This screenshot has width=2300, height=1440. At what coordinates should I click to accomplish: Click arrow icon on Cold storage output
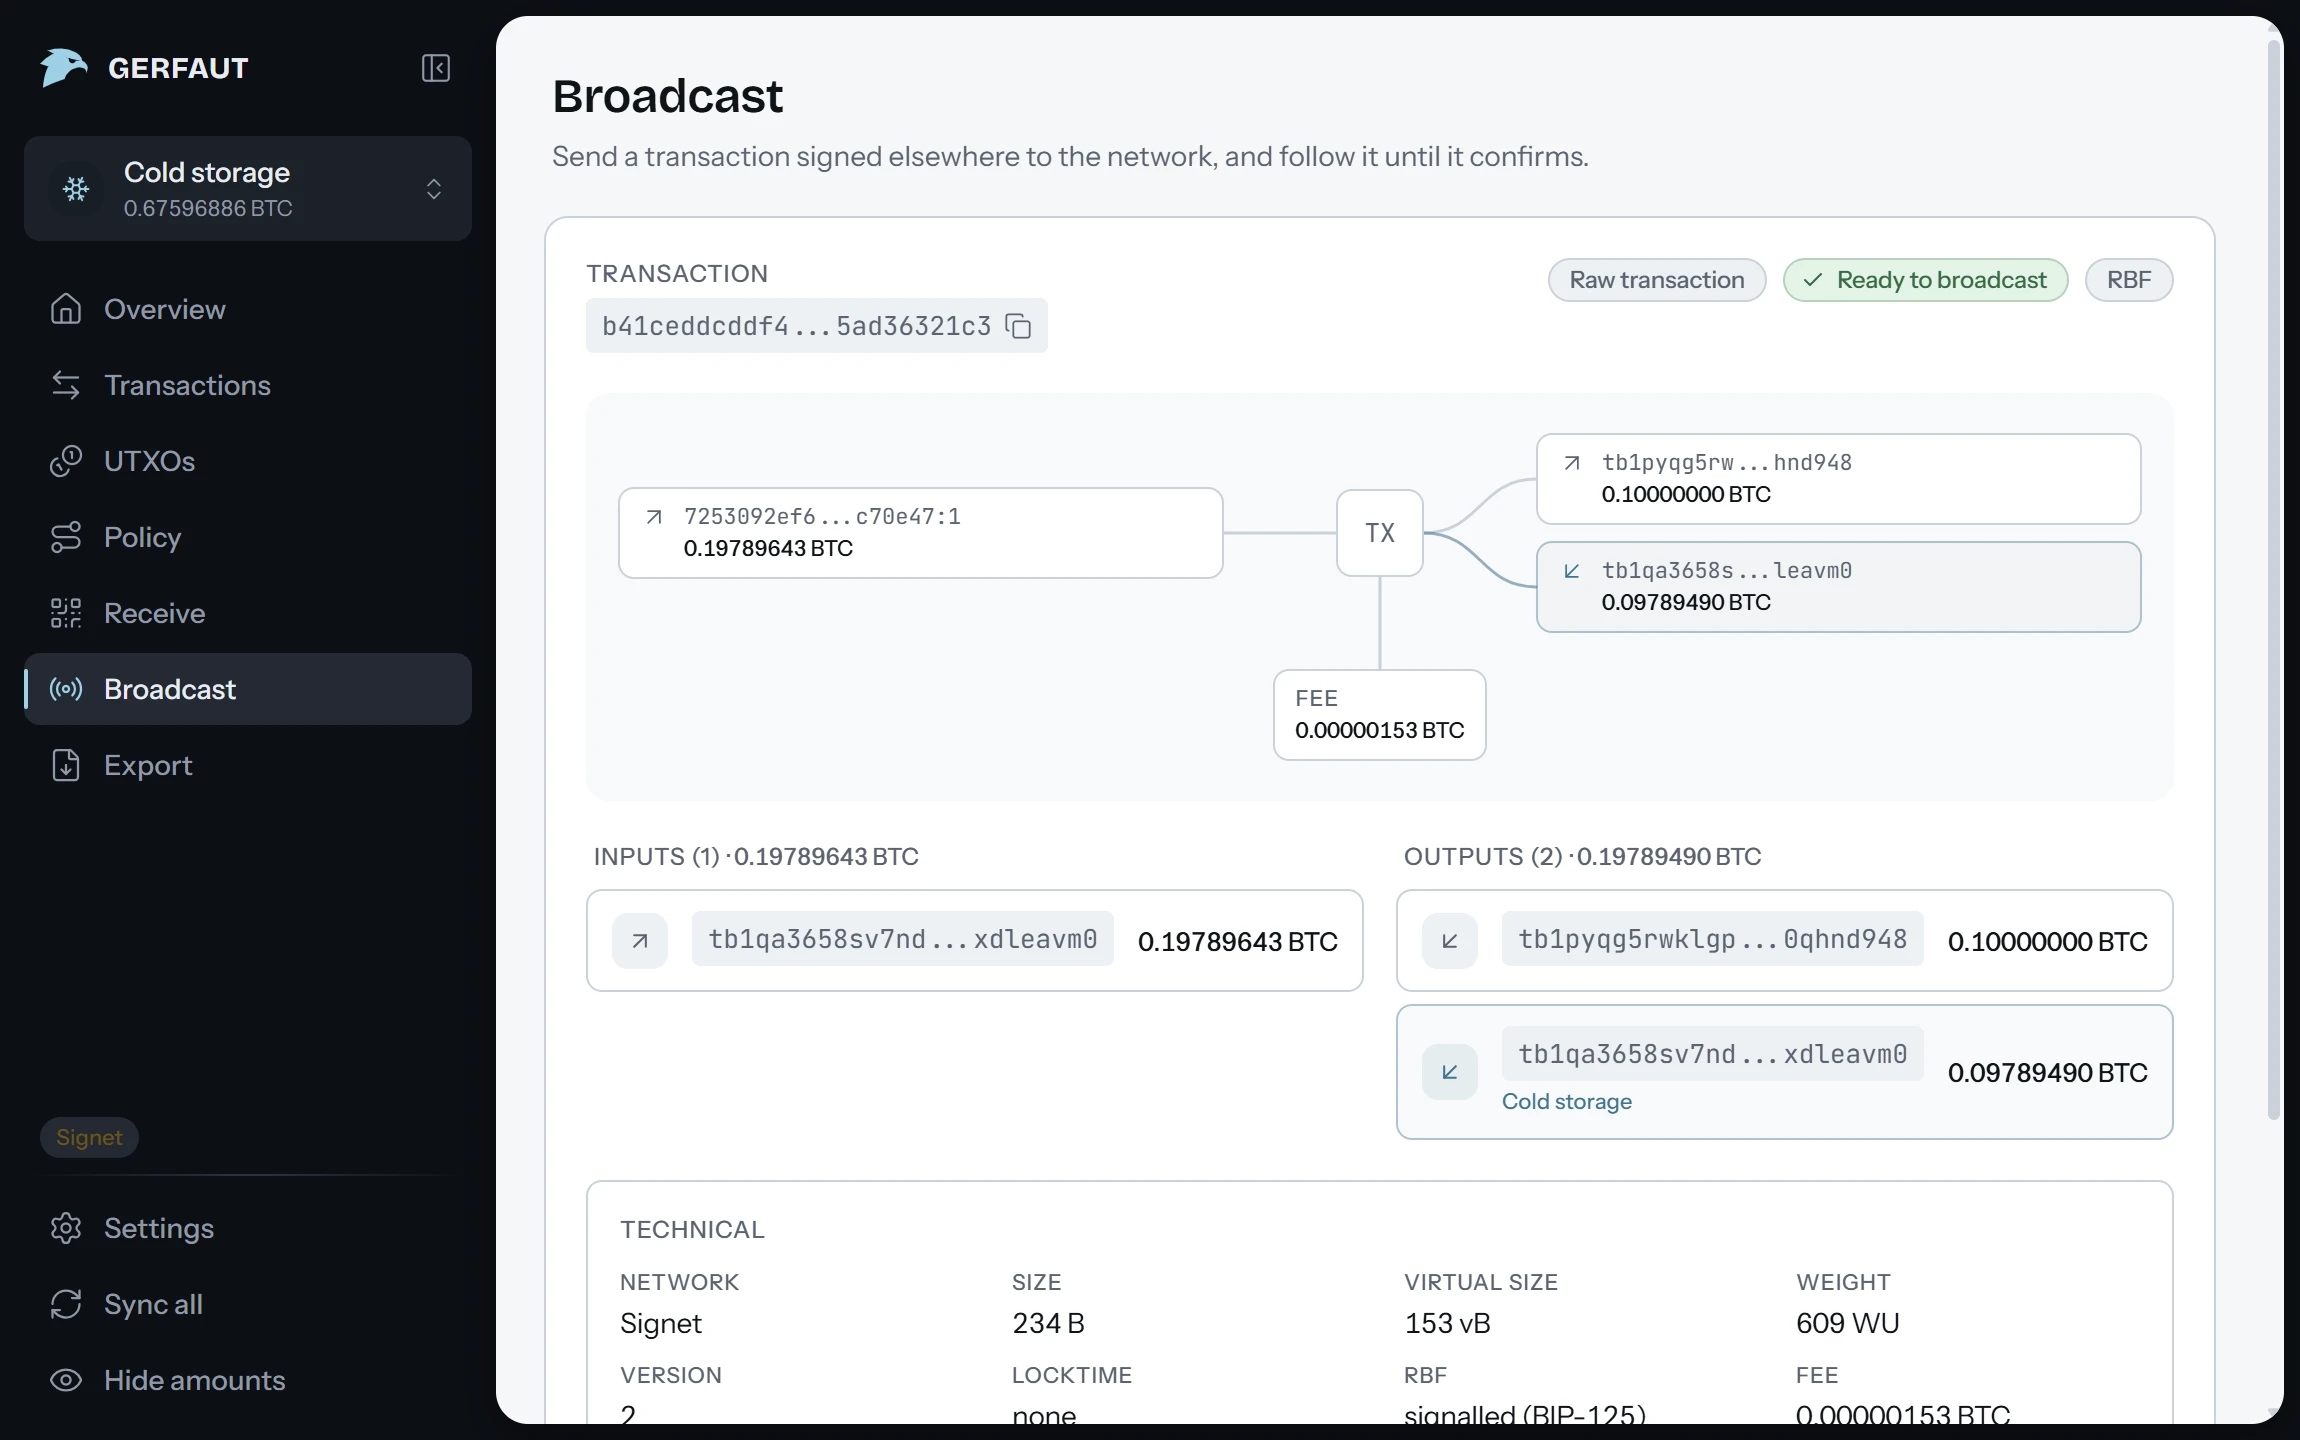pos(1450,1072)
